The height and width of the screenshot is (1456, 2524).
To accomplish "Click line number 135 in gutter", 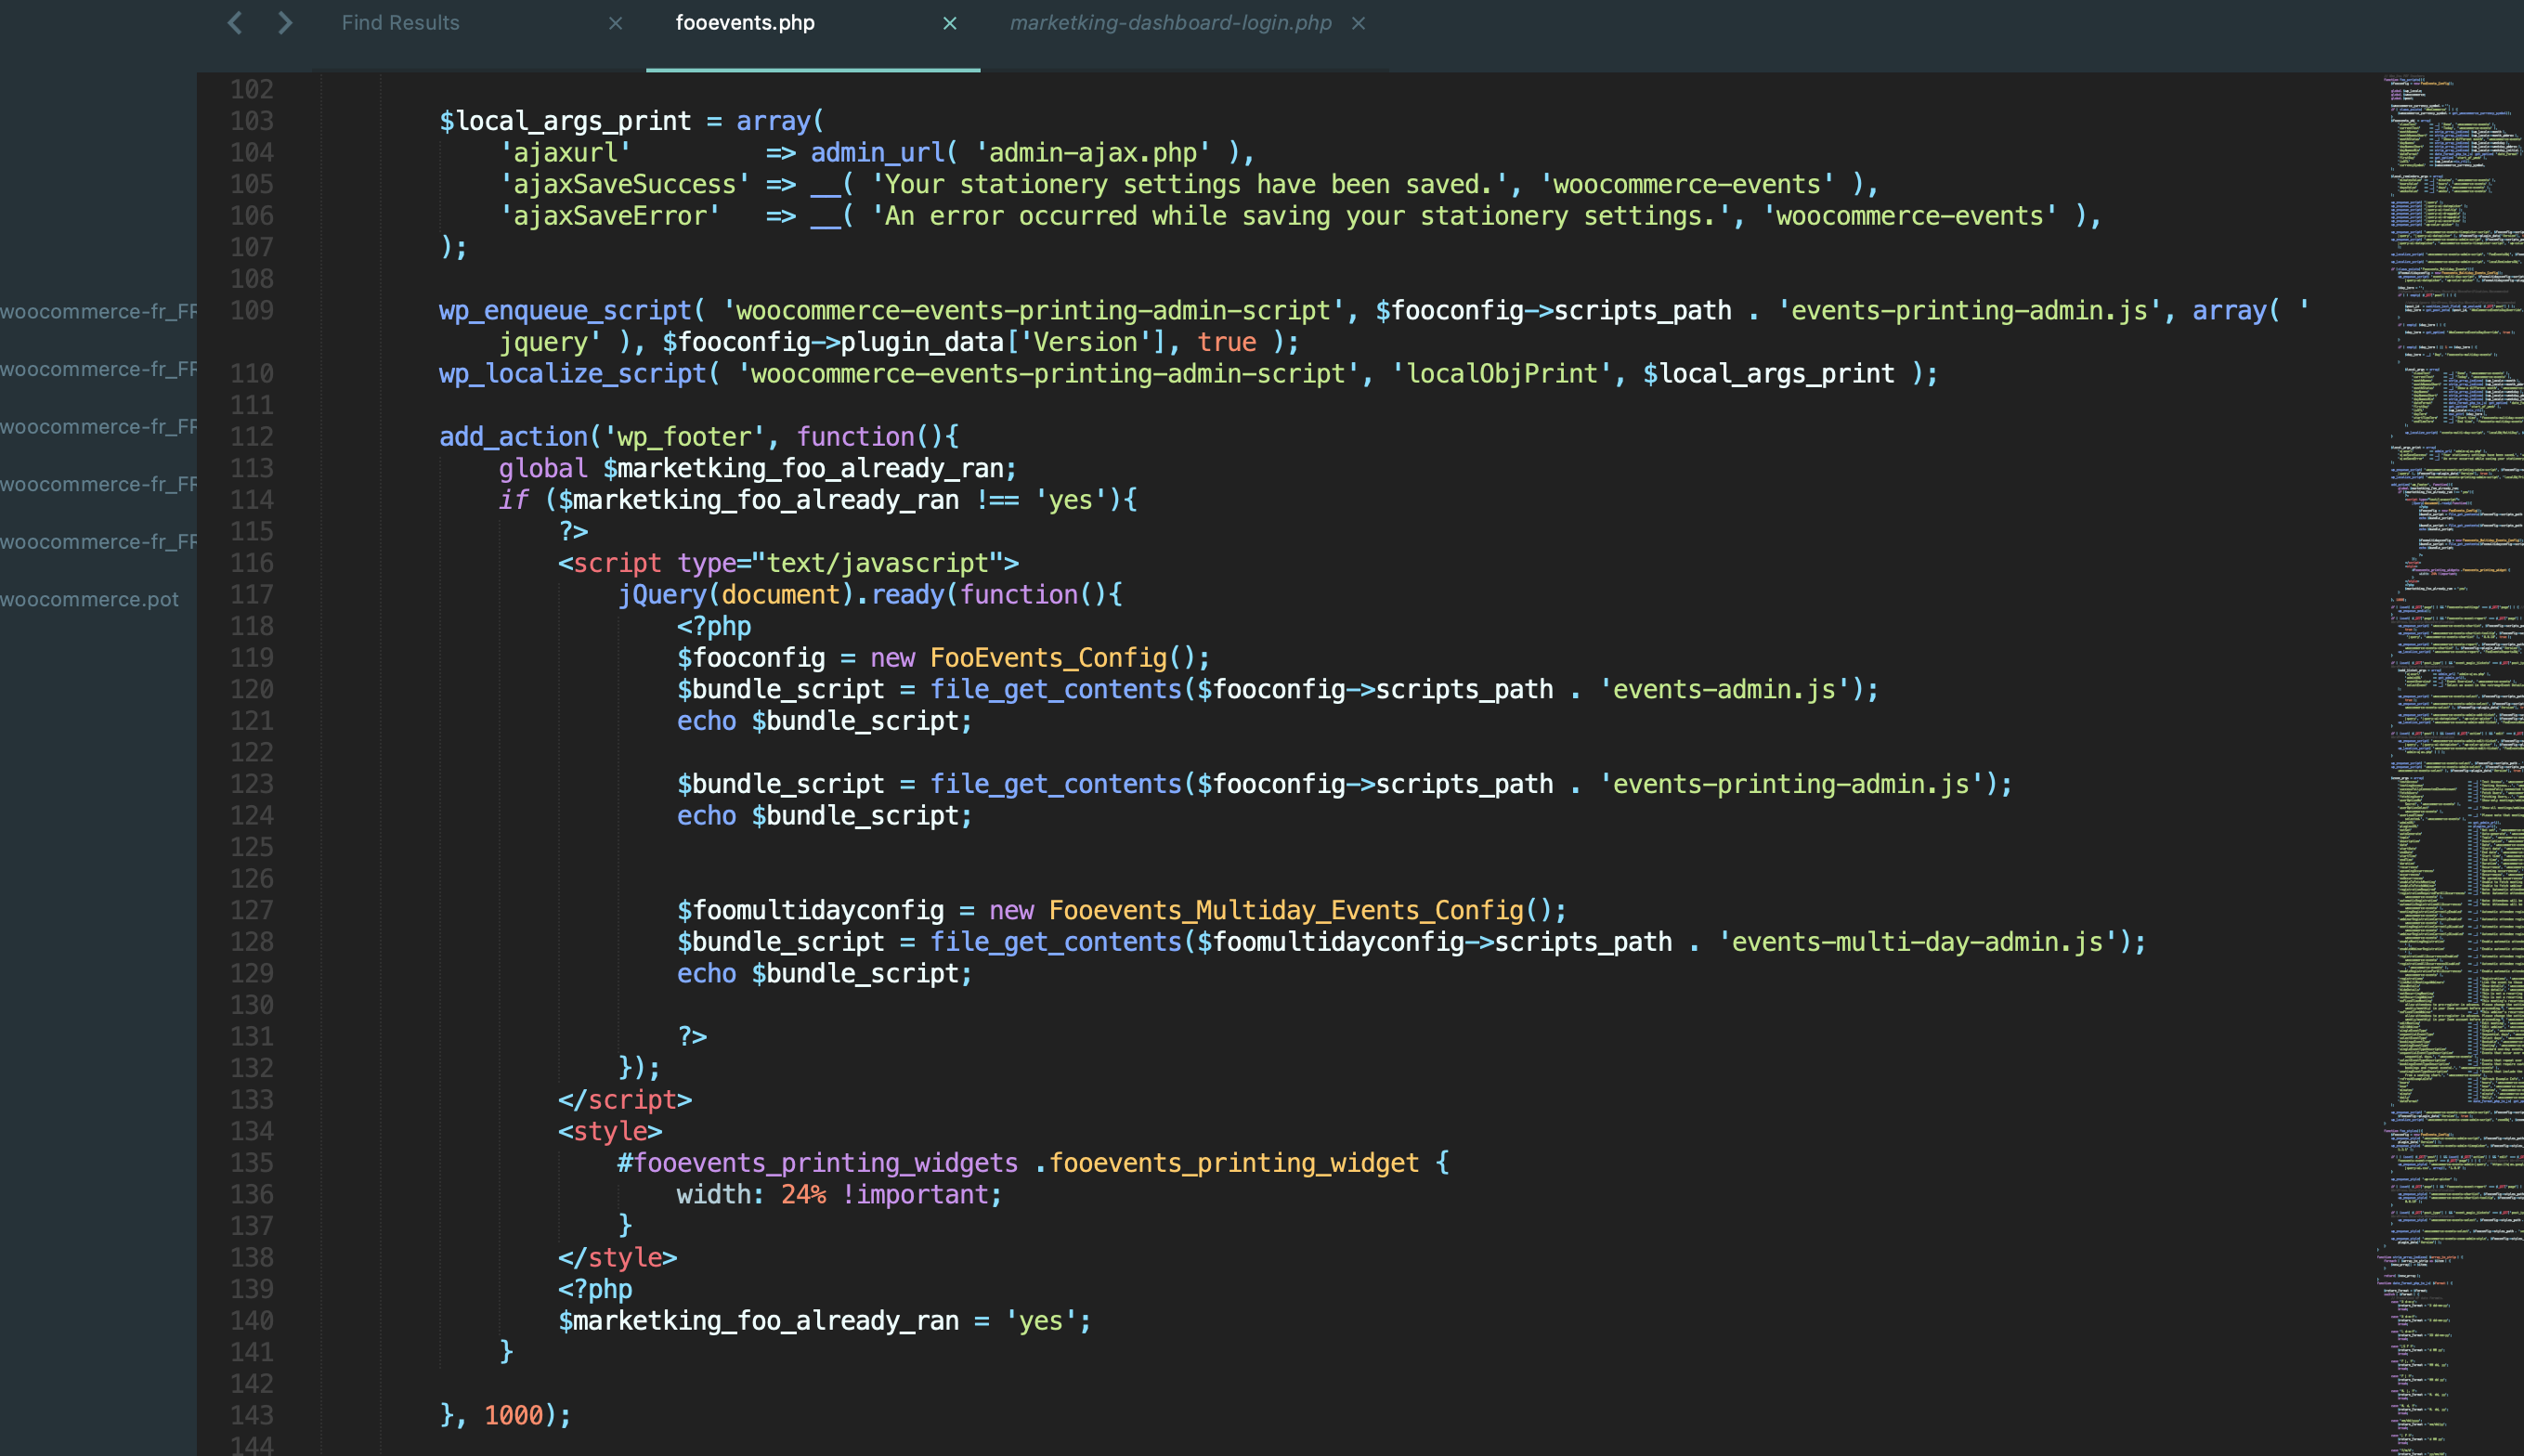I will 252,1163.
